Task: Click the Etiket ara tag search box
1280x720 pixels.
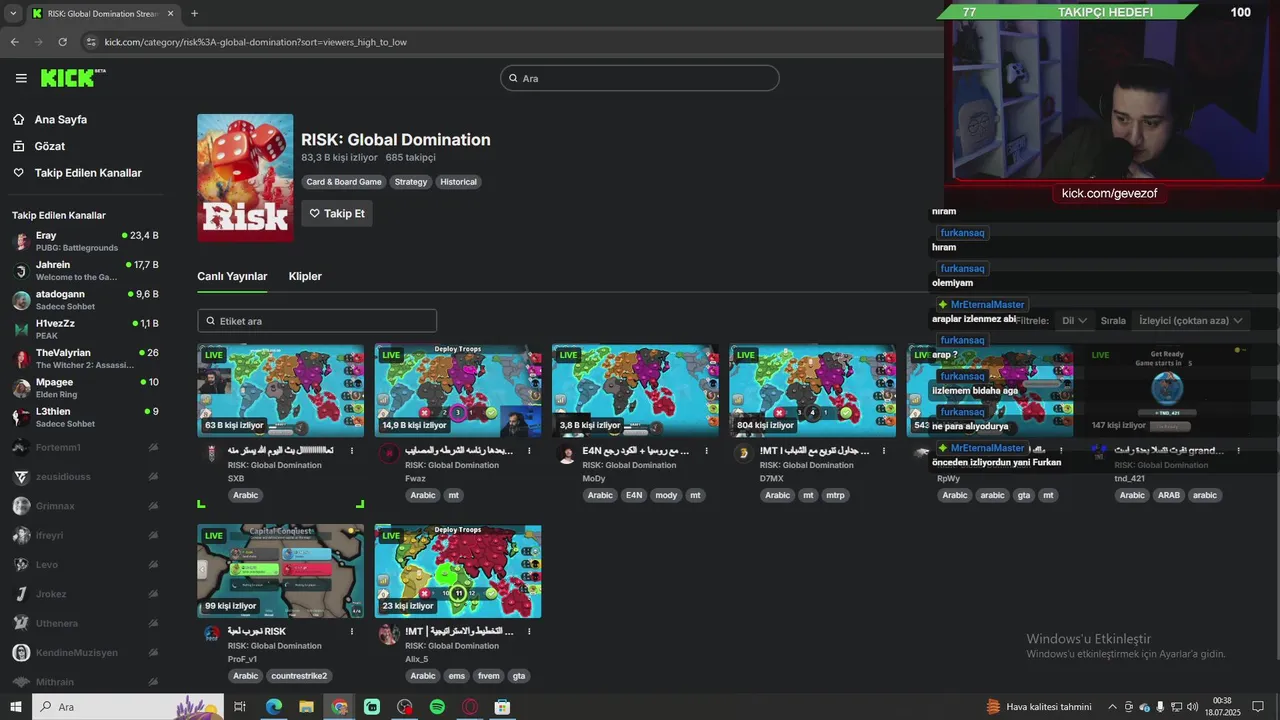Action: click(x=317, y=321)
